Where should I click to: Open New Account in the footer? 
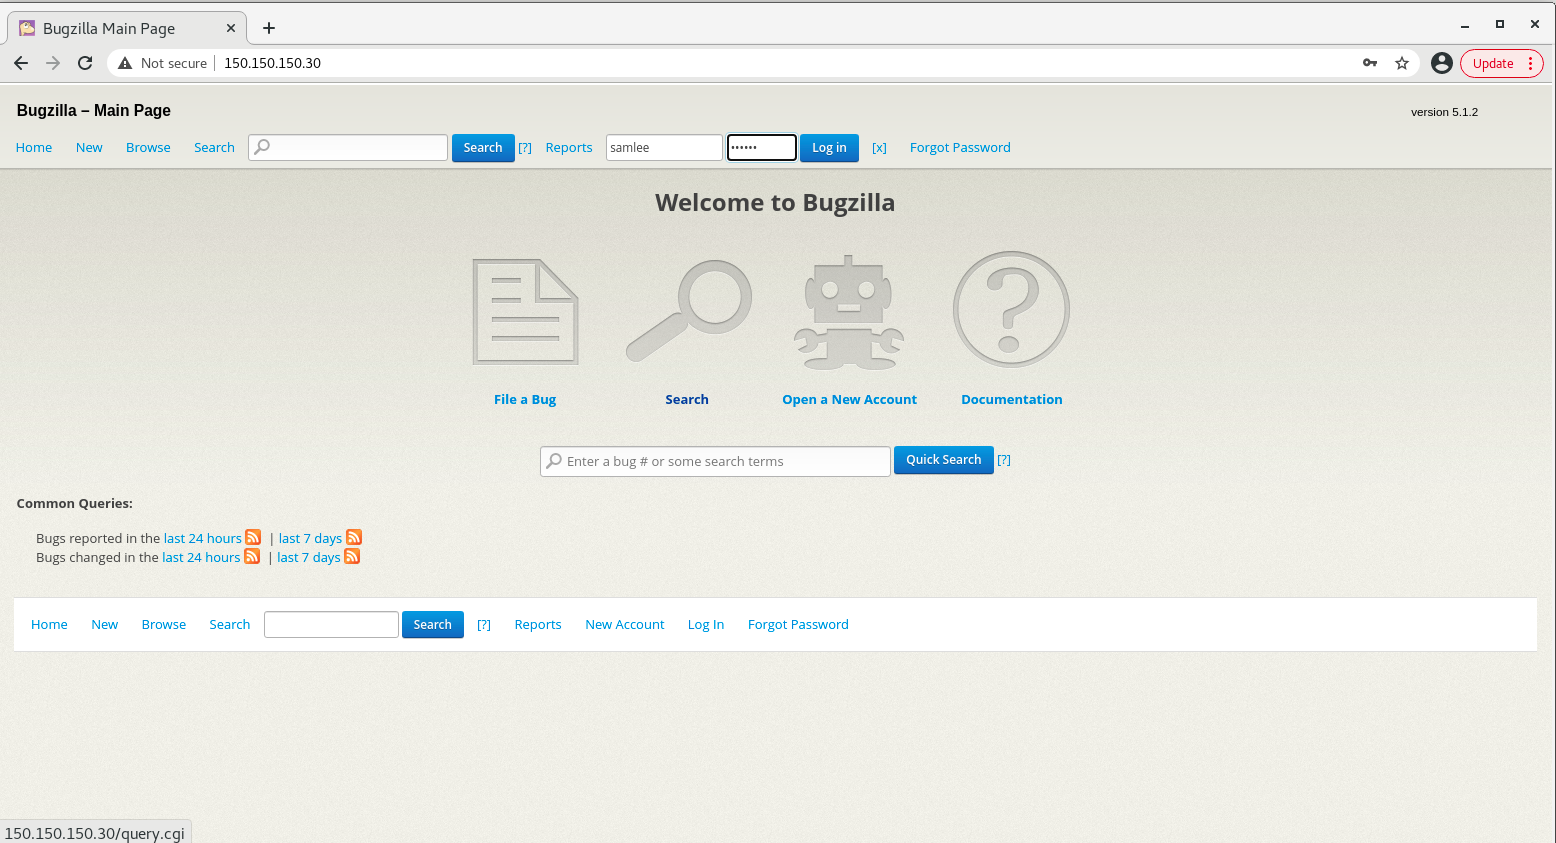625,624
